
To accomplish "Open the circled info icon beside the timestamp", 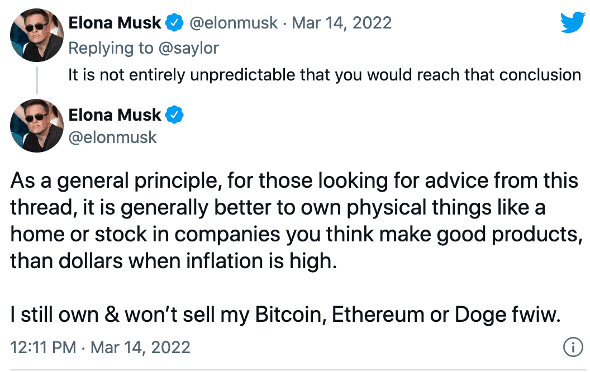I will [x=573, y=347].
